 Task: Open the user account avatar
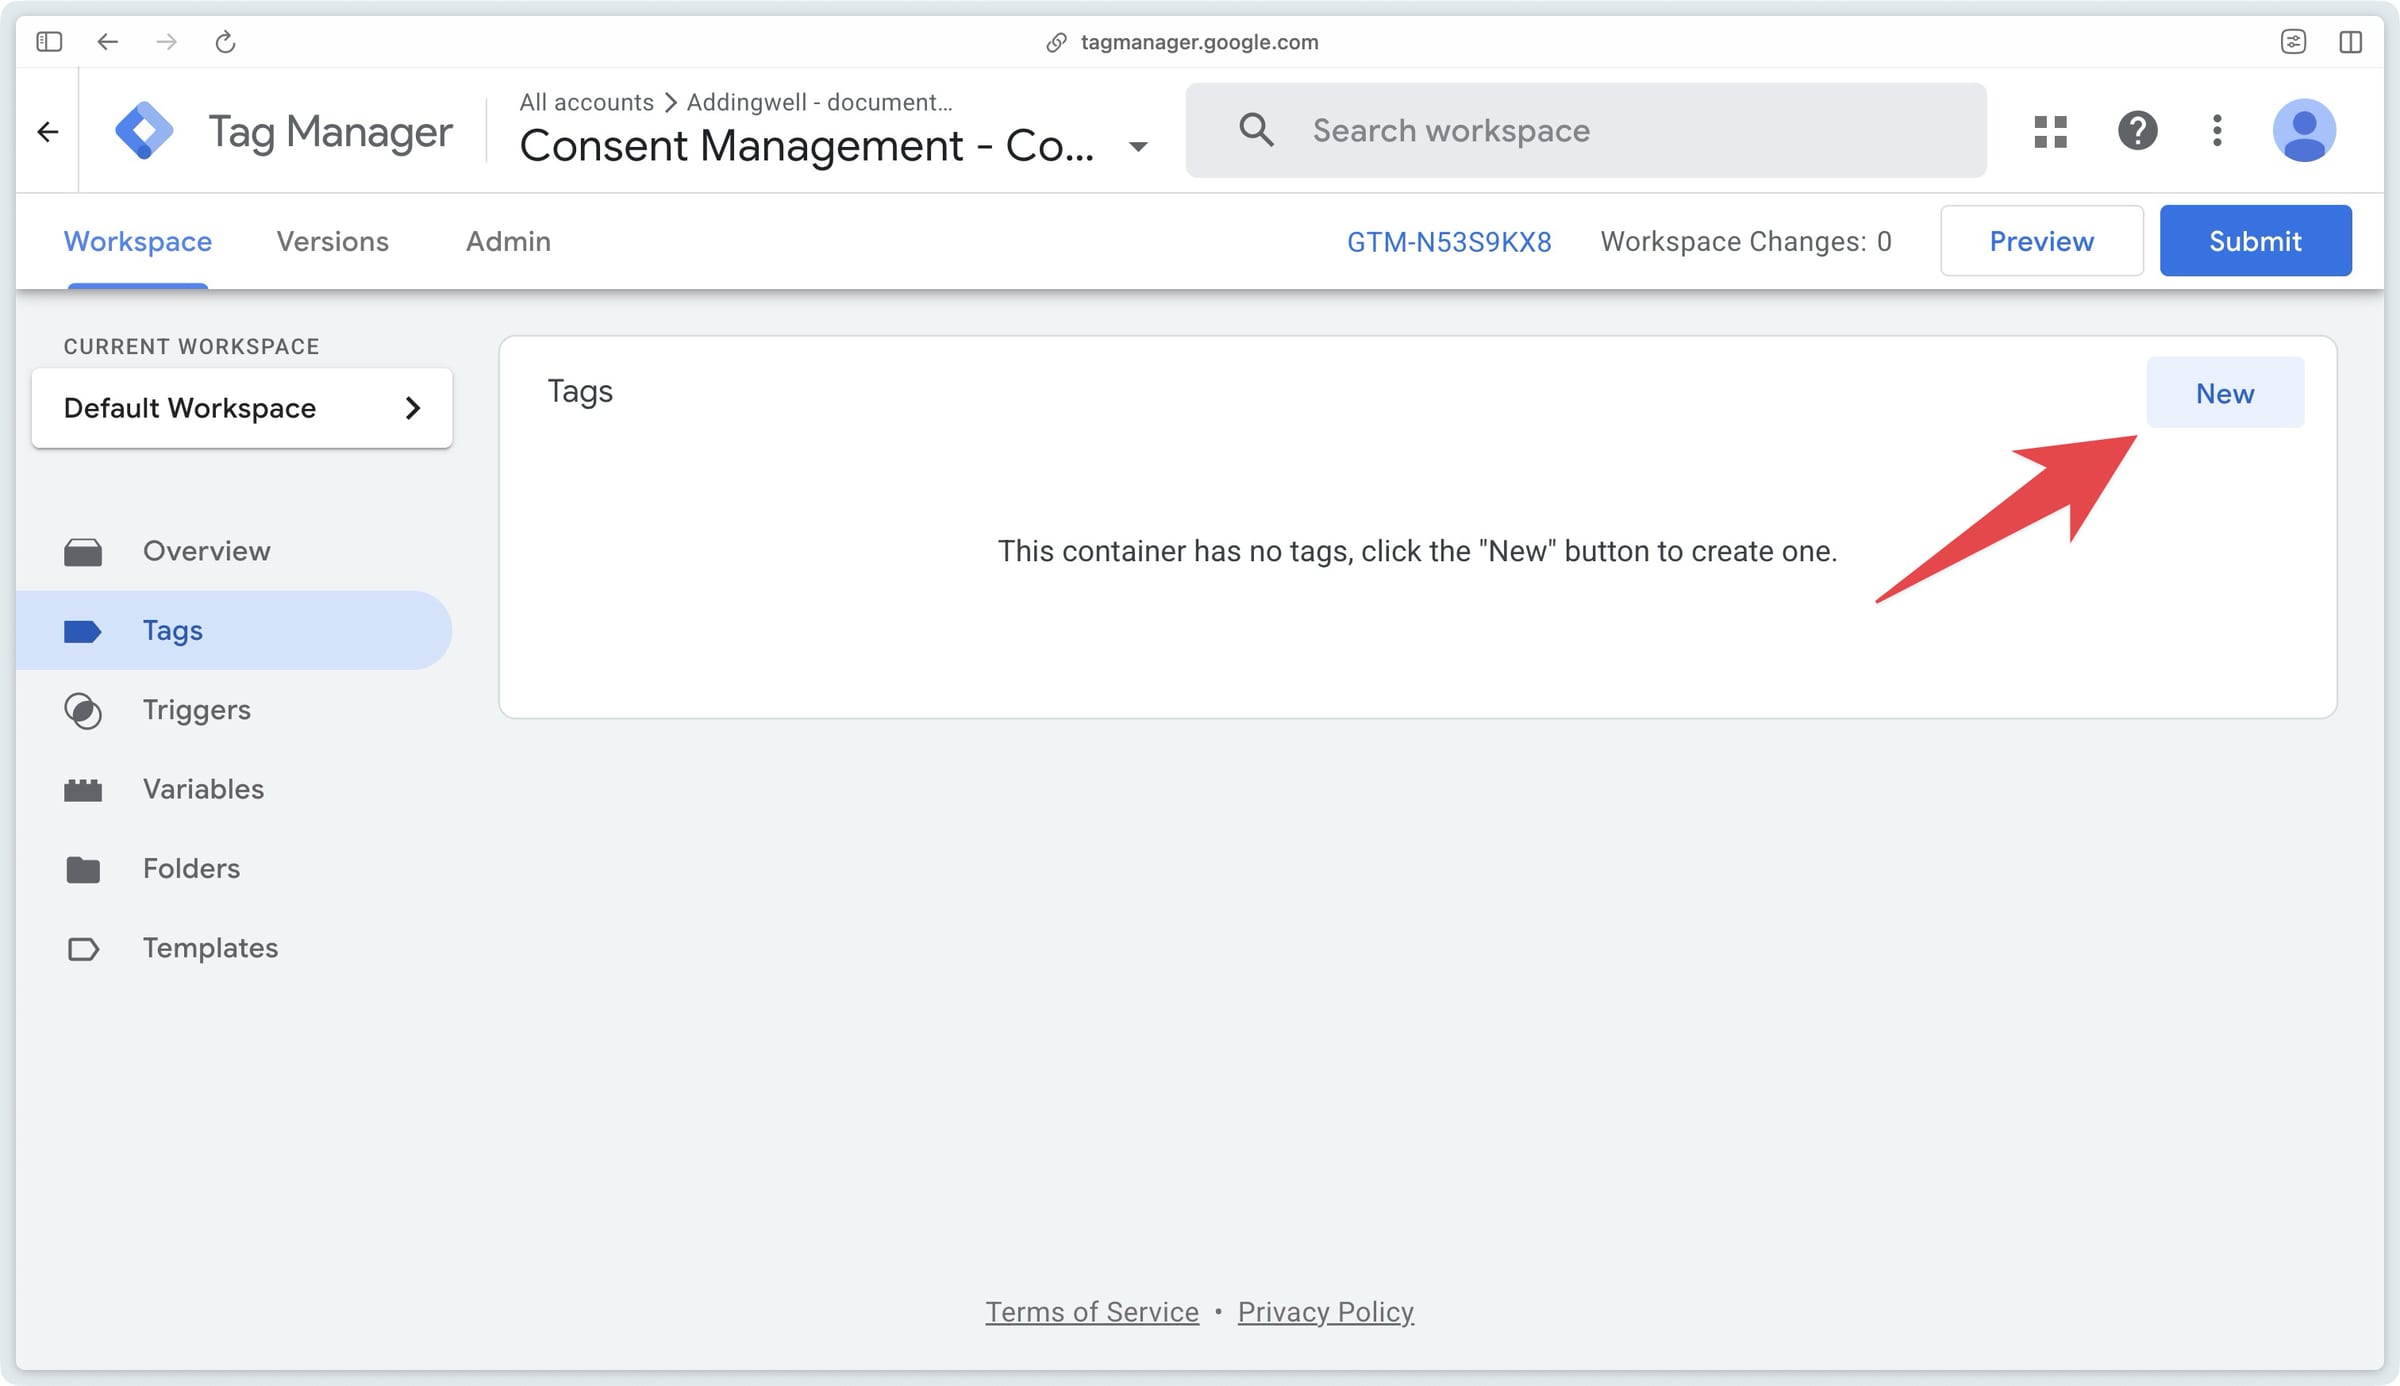click(2304, 130)
